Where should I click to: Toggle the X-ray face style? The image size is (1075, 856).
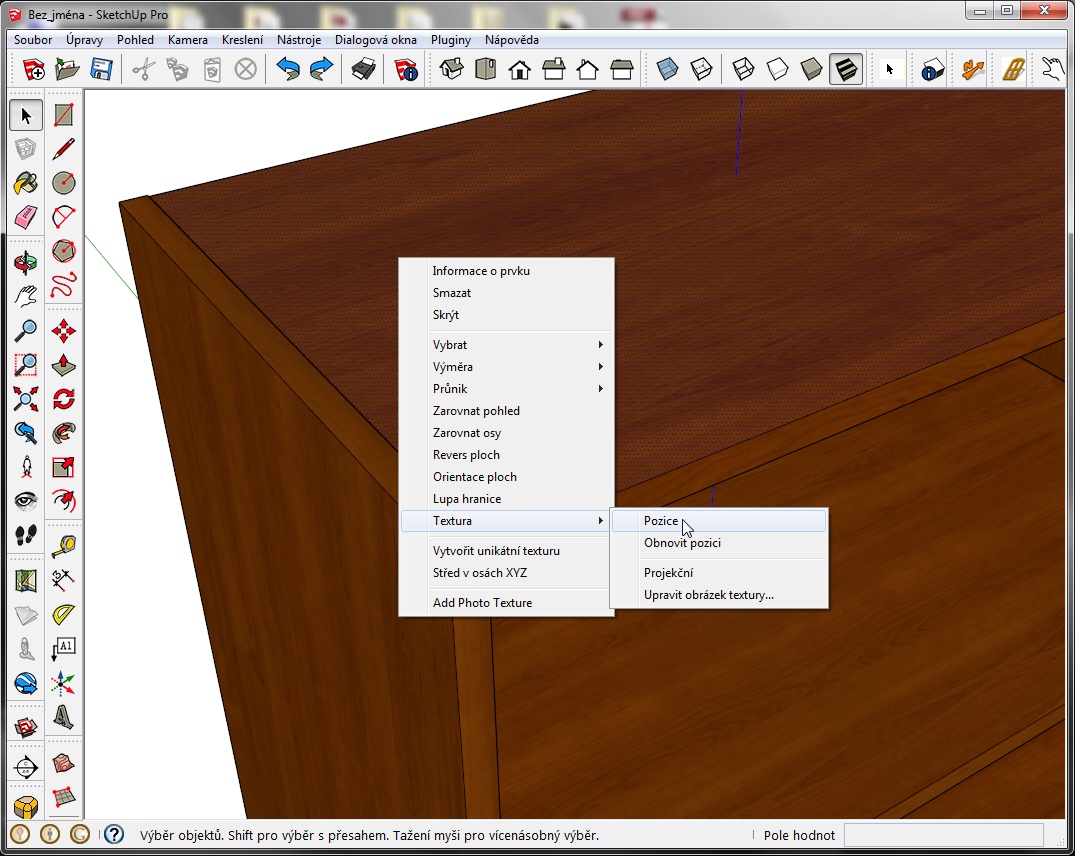pos(667,69)
